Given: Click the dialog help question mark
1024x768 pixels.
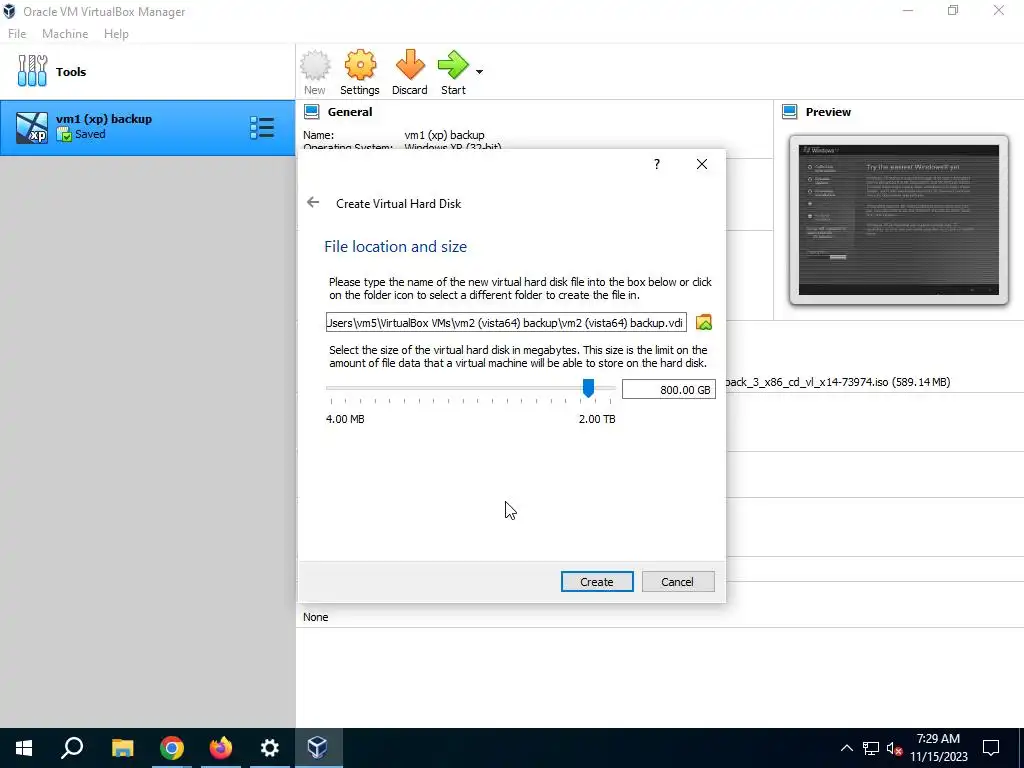Looking at the screenshot, I should [657, 164].
